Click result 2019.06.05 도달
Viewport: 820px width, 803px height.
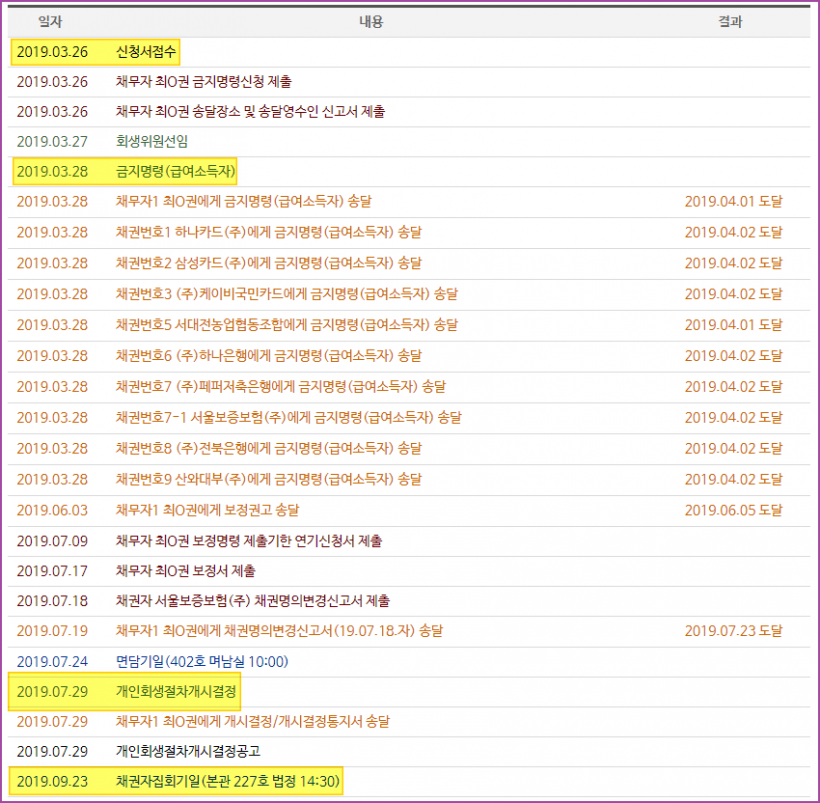point(733,510)
